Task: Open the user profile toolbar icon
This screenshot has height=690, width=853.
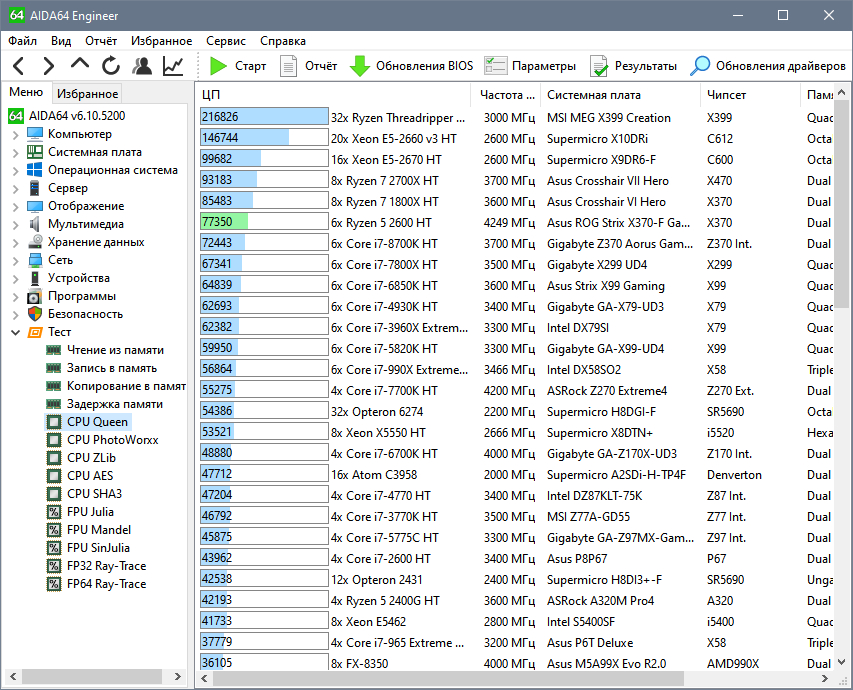Action: pos(142,66)
